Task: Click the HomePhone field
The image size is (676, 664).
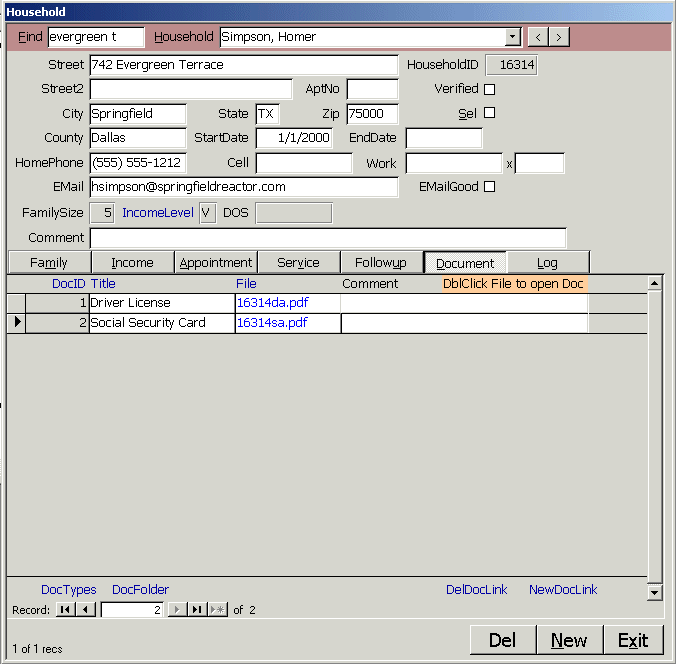Action: point(138,163)
